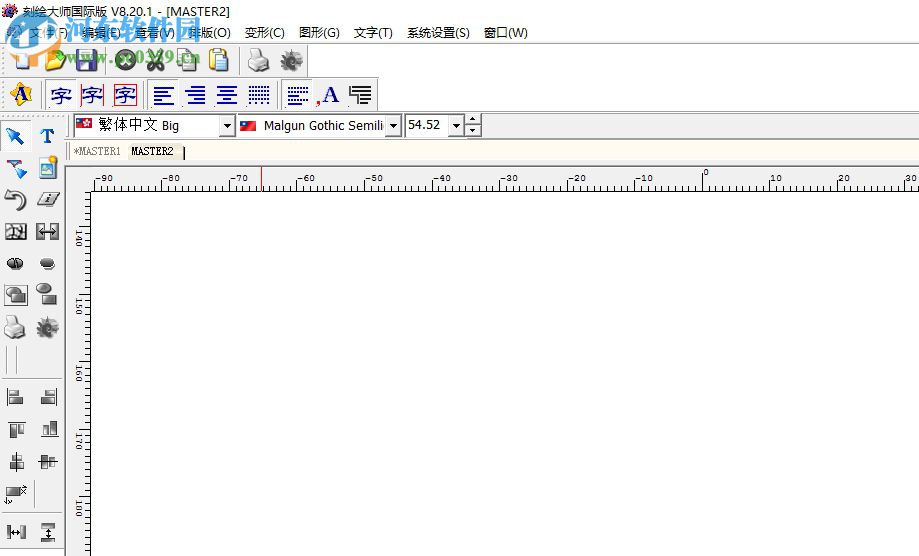919x556 pixels.
Task: Click the cutter gear icon in top toolbar
Action: coord(291,60)
